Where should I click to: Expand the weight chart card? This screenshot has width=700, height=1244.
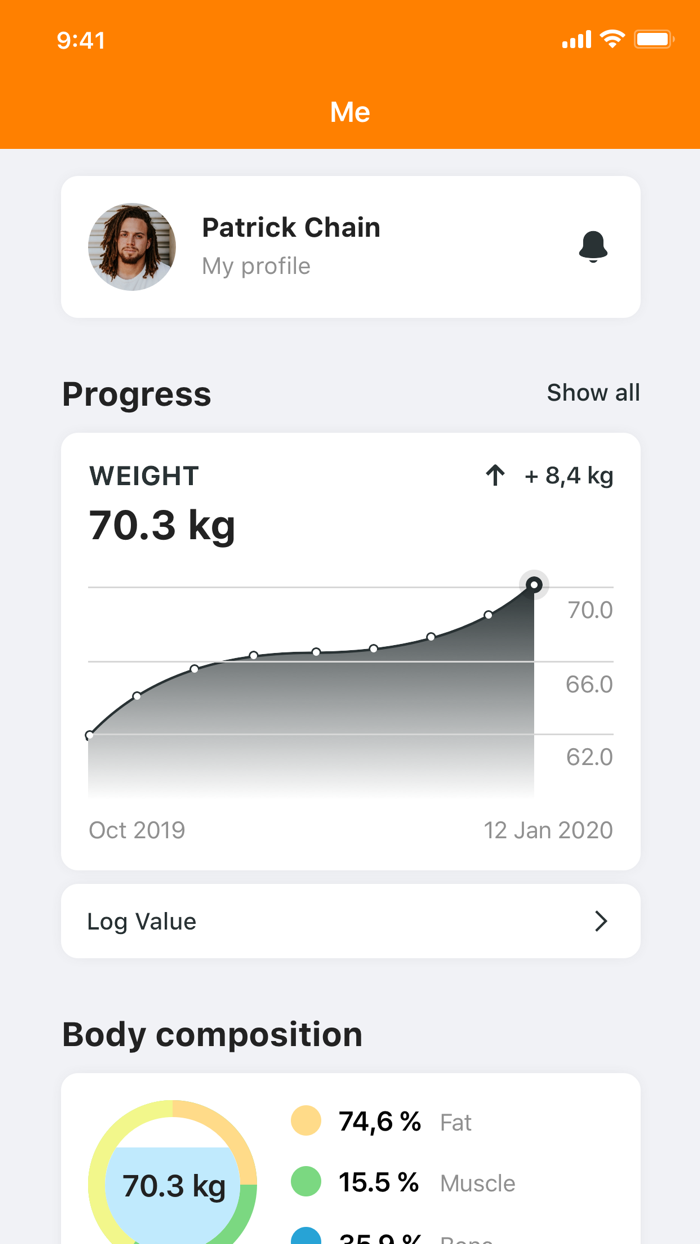[350, 650]
